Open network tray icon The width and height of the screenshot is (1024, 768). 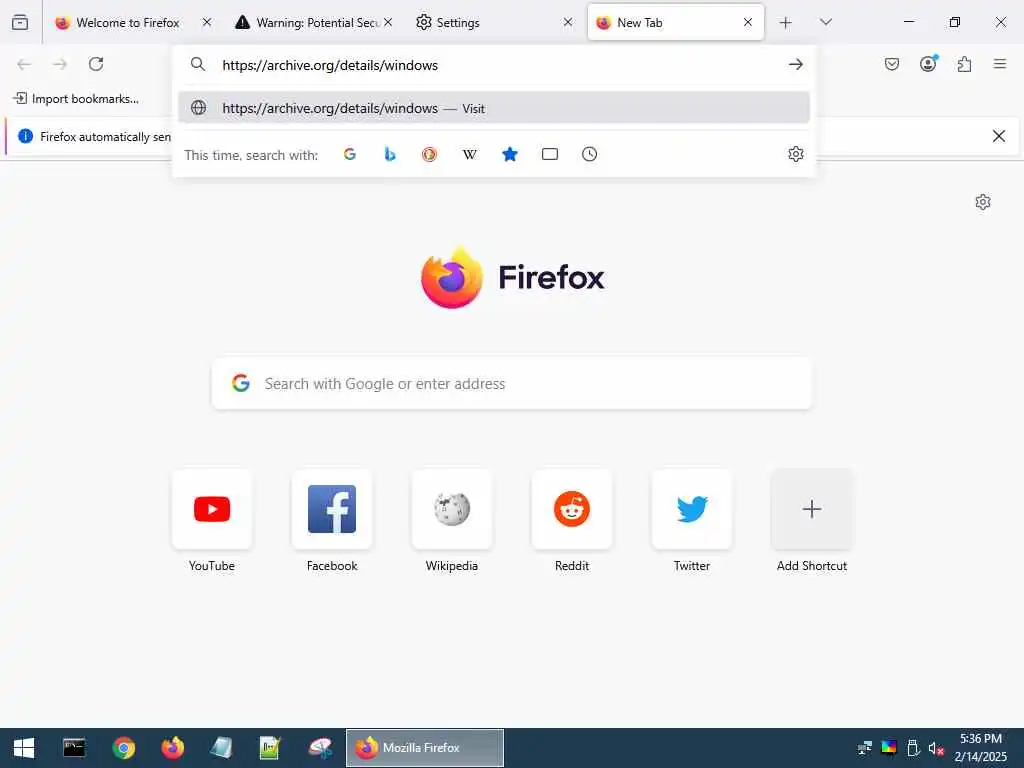(x=865, y=748)
